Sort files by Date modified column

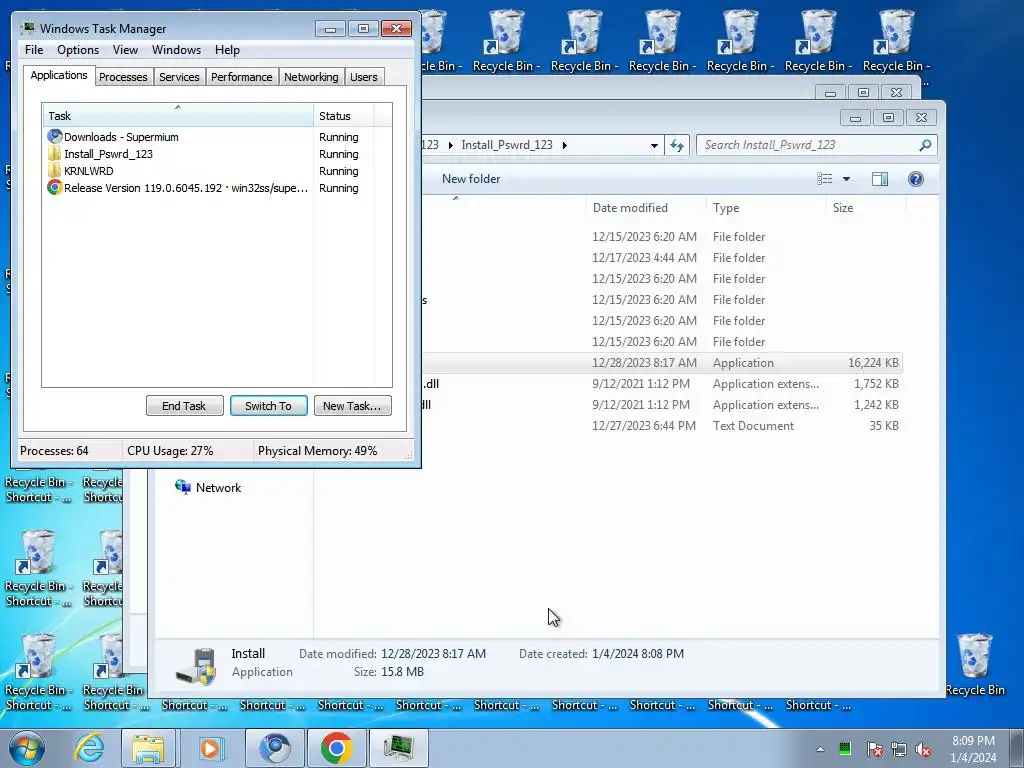pyautogui.click(x=647, y=208)
